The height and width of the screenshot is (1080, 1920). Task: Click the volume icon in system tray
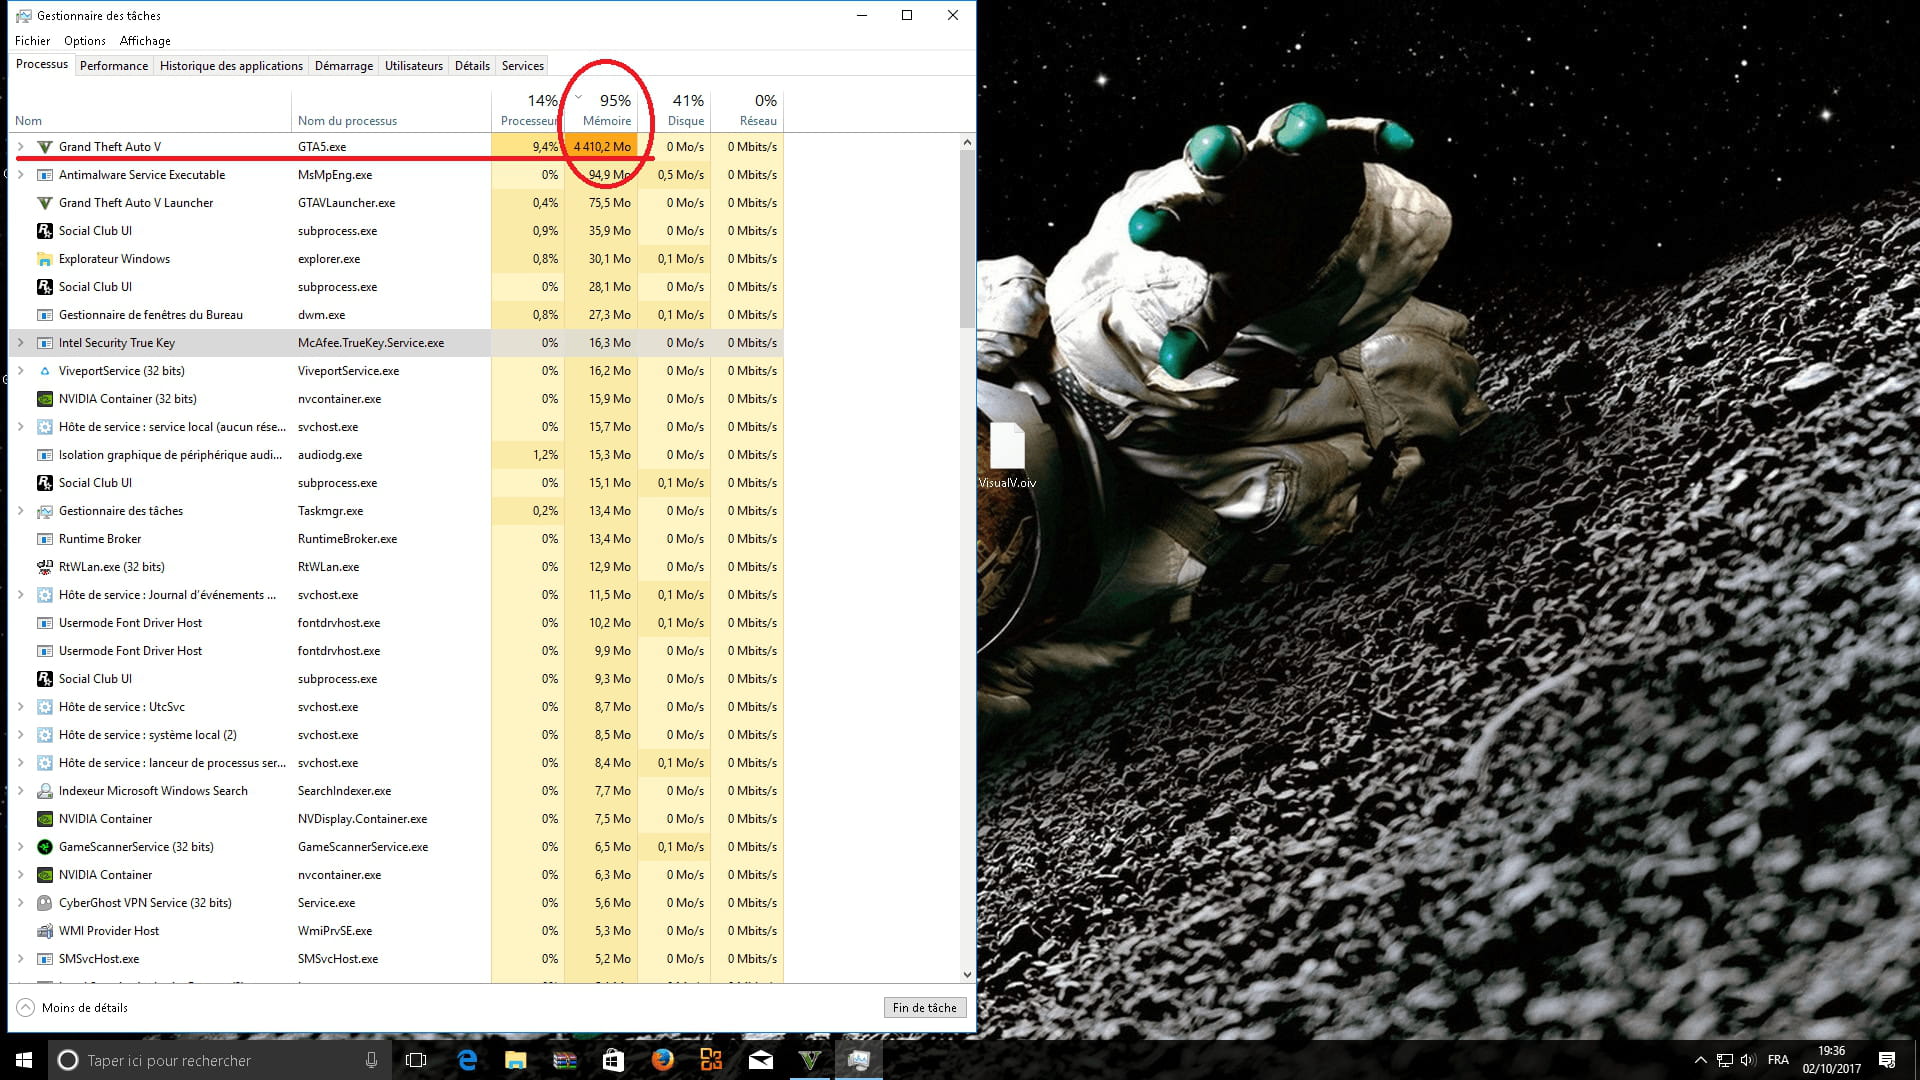1748,1060
